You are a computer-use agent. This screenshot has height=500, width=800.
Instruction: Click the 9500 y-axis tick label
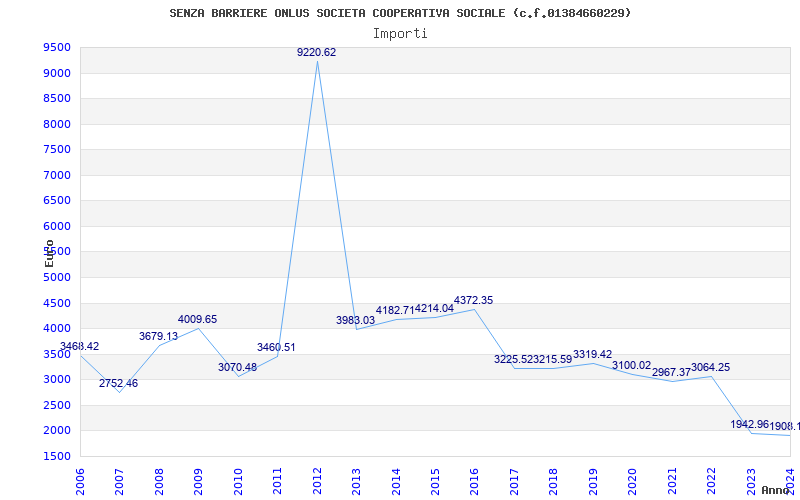click(x=57, y=48)
